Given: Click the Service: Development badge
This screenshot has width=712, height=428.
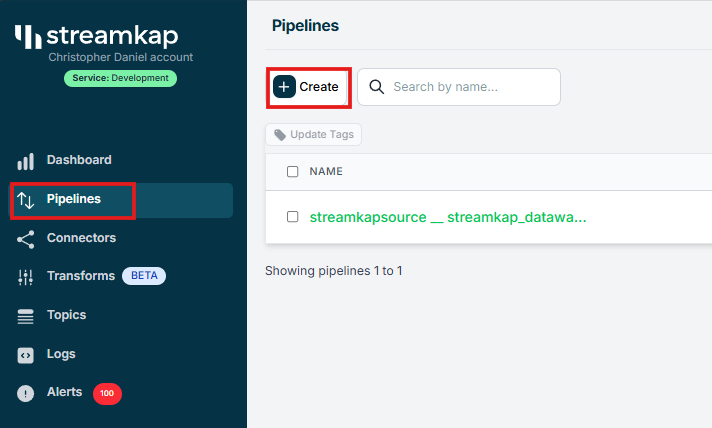Looking at the screenshot, I should (120, 78).
